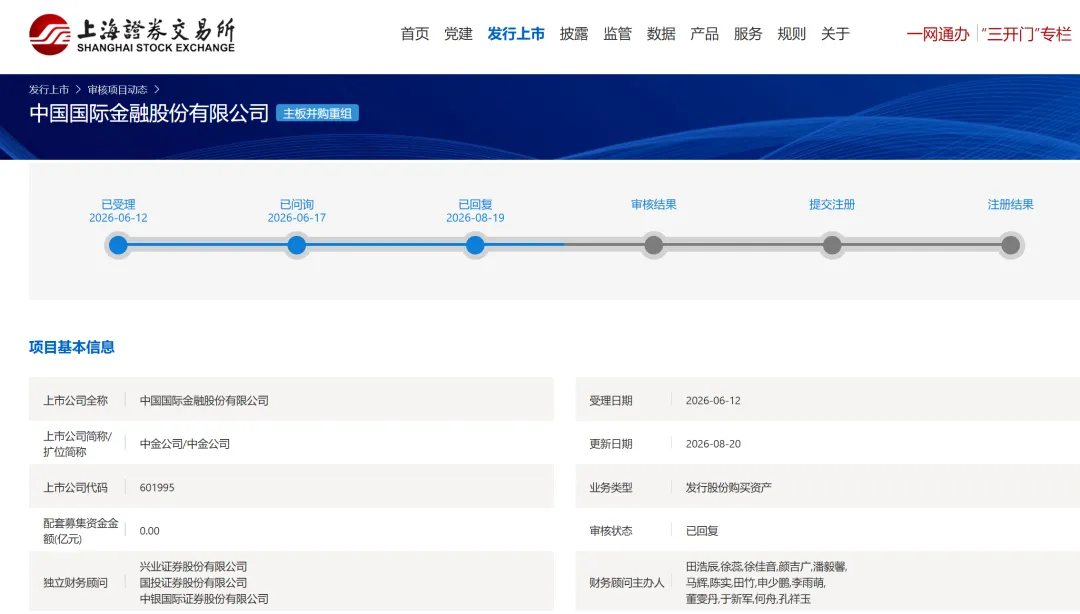Click the 业务类型 field label
This screenshot has height=614, width=1080.
(610, 487)
